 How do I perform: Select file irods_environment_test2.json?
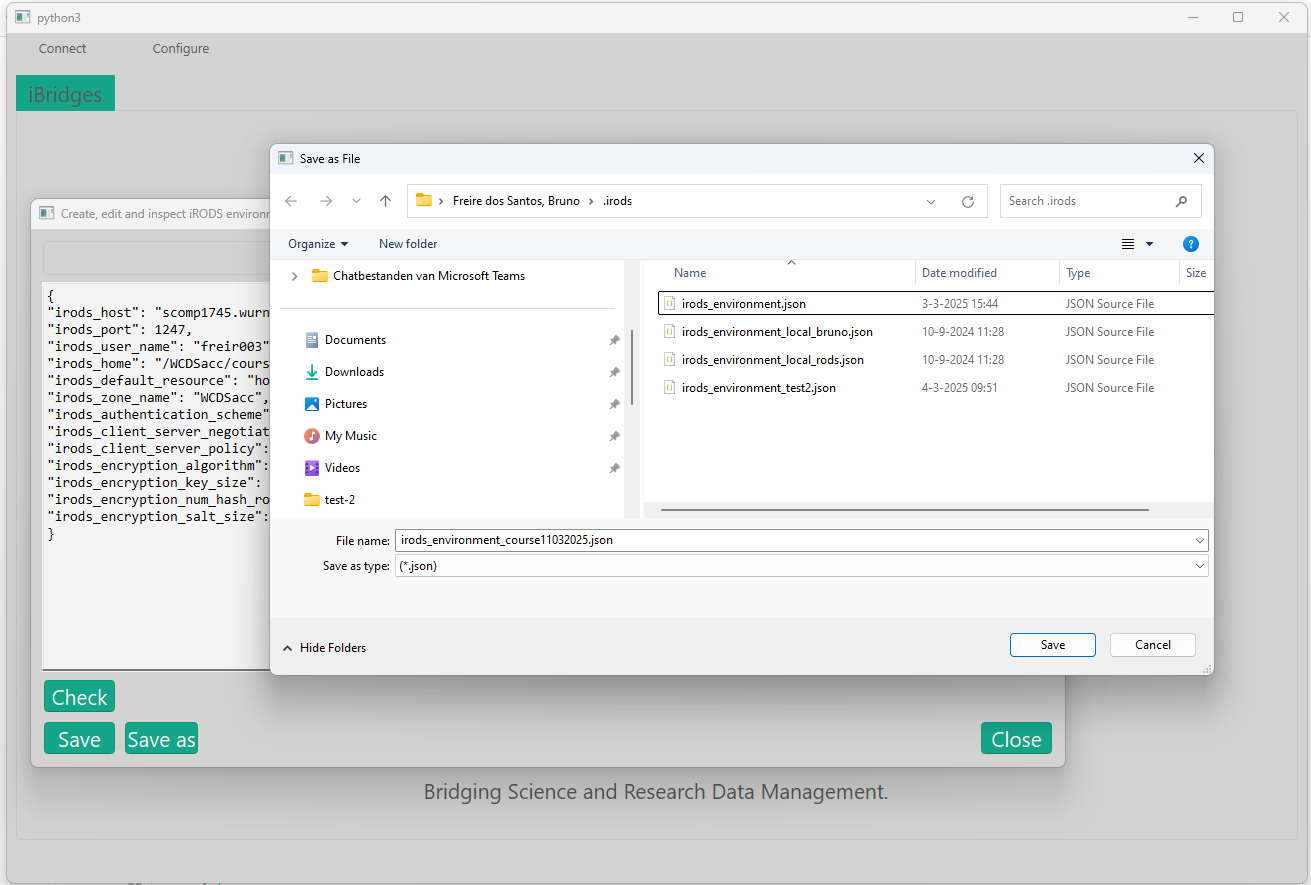759,388
